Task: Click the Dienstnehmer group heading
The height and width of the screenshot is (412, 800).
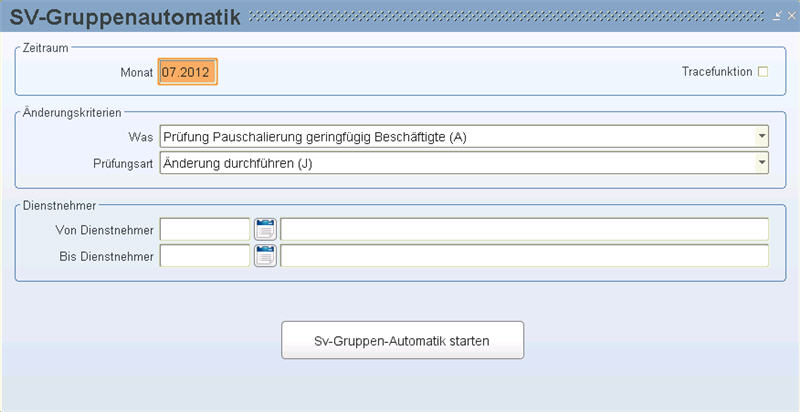Action: (x=59, y=206)
